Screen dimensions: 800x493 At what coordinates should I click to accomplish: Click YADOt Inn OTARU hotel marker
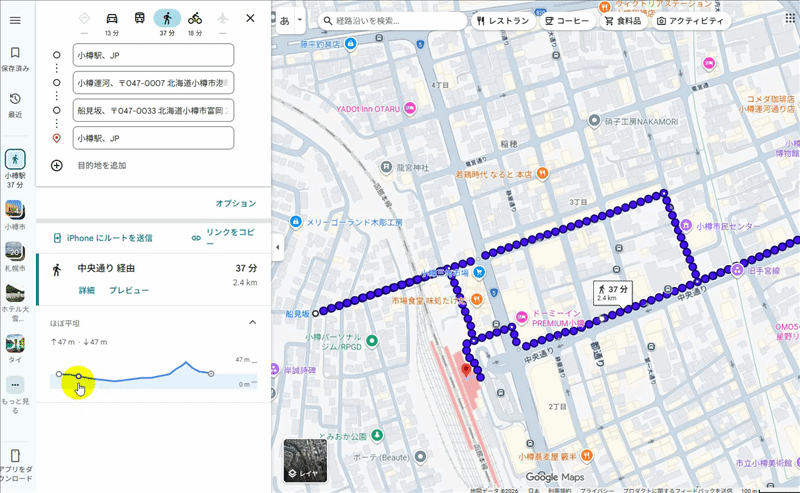pos(409,108)
